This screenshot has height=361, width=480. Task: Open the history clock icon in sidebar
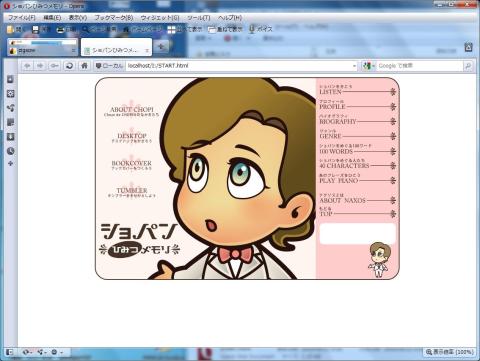click(10, 151)
